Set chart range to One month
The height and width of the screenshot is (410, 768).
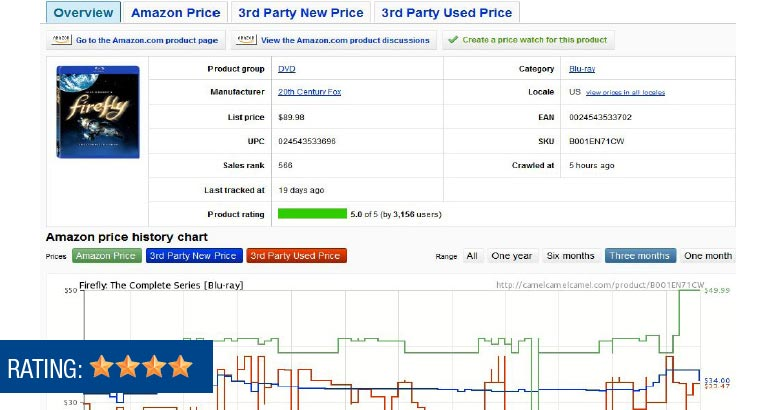[708, 256]
